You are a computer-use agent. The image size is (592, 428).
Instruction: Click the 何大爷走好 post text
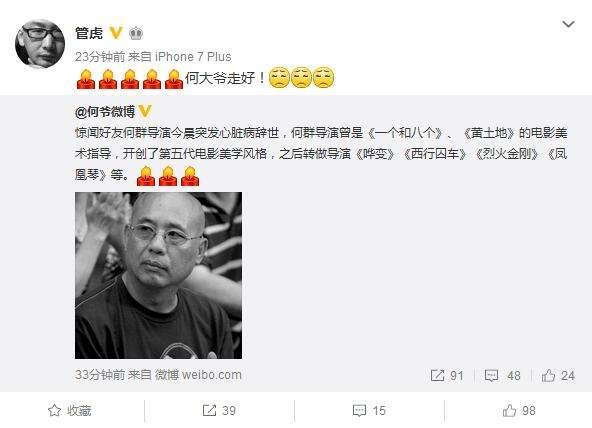225,78
